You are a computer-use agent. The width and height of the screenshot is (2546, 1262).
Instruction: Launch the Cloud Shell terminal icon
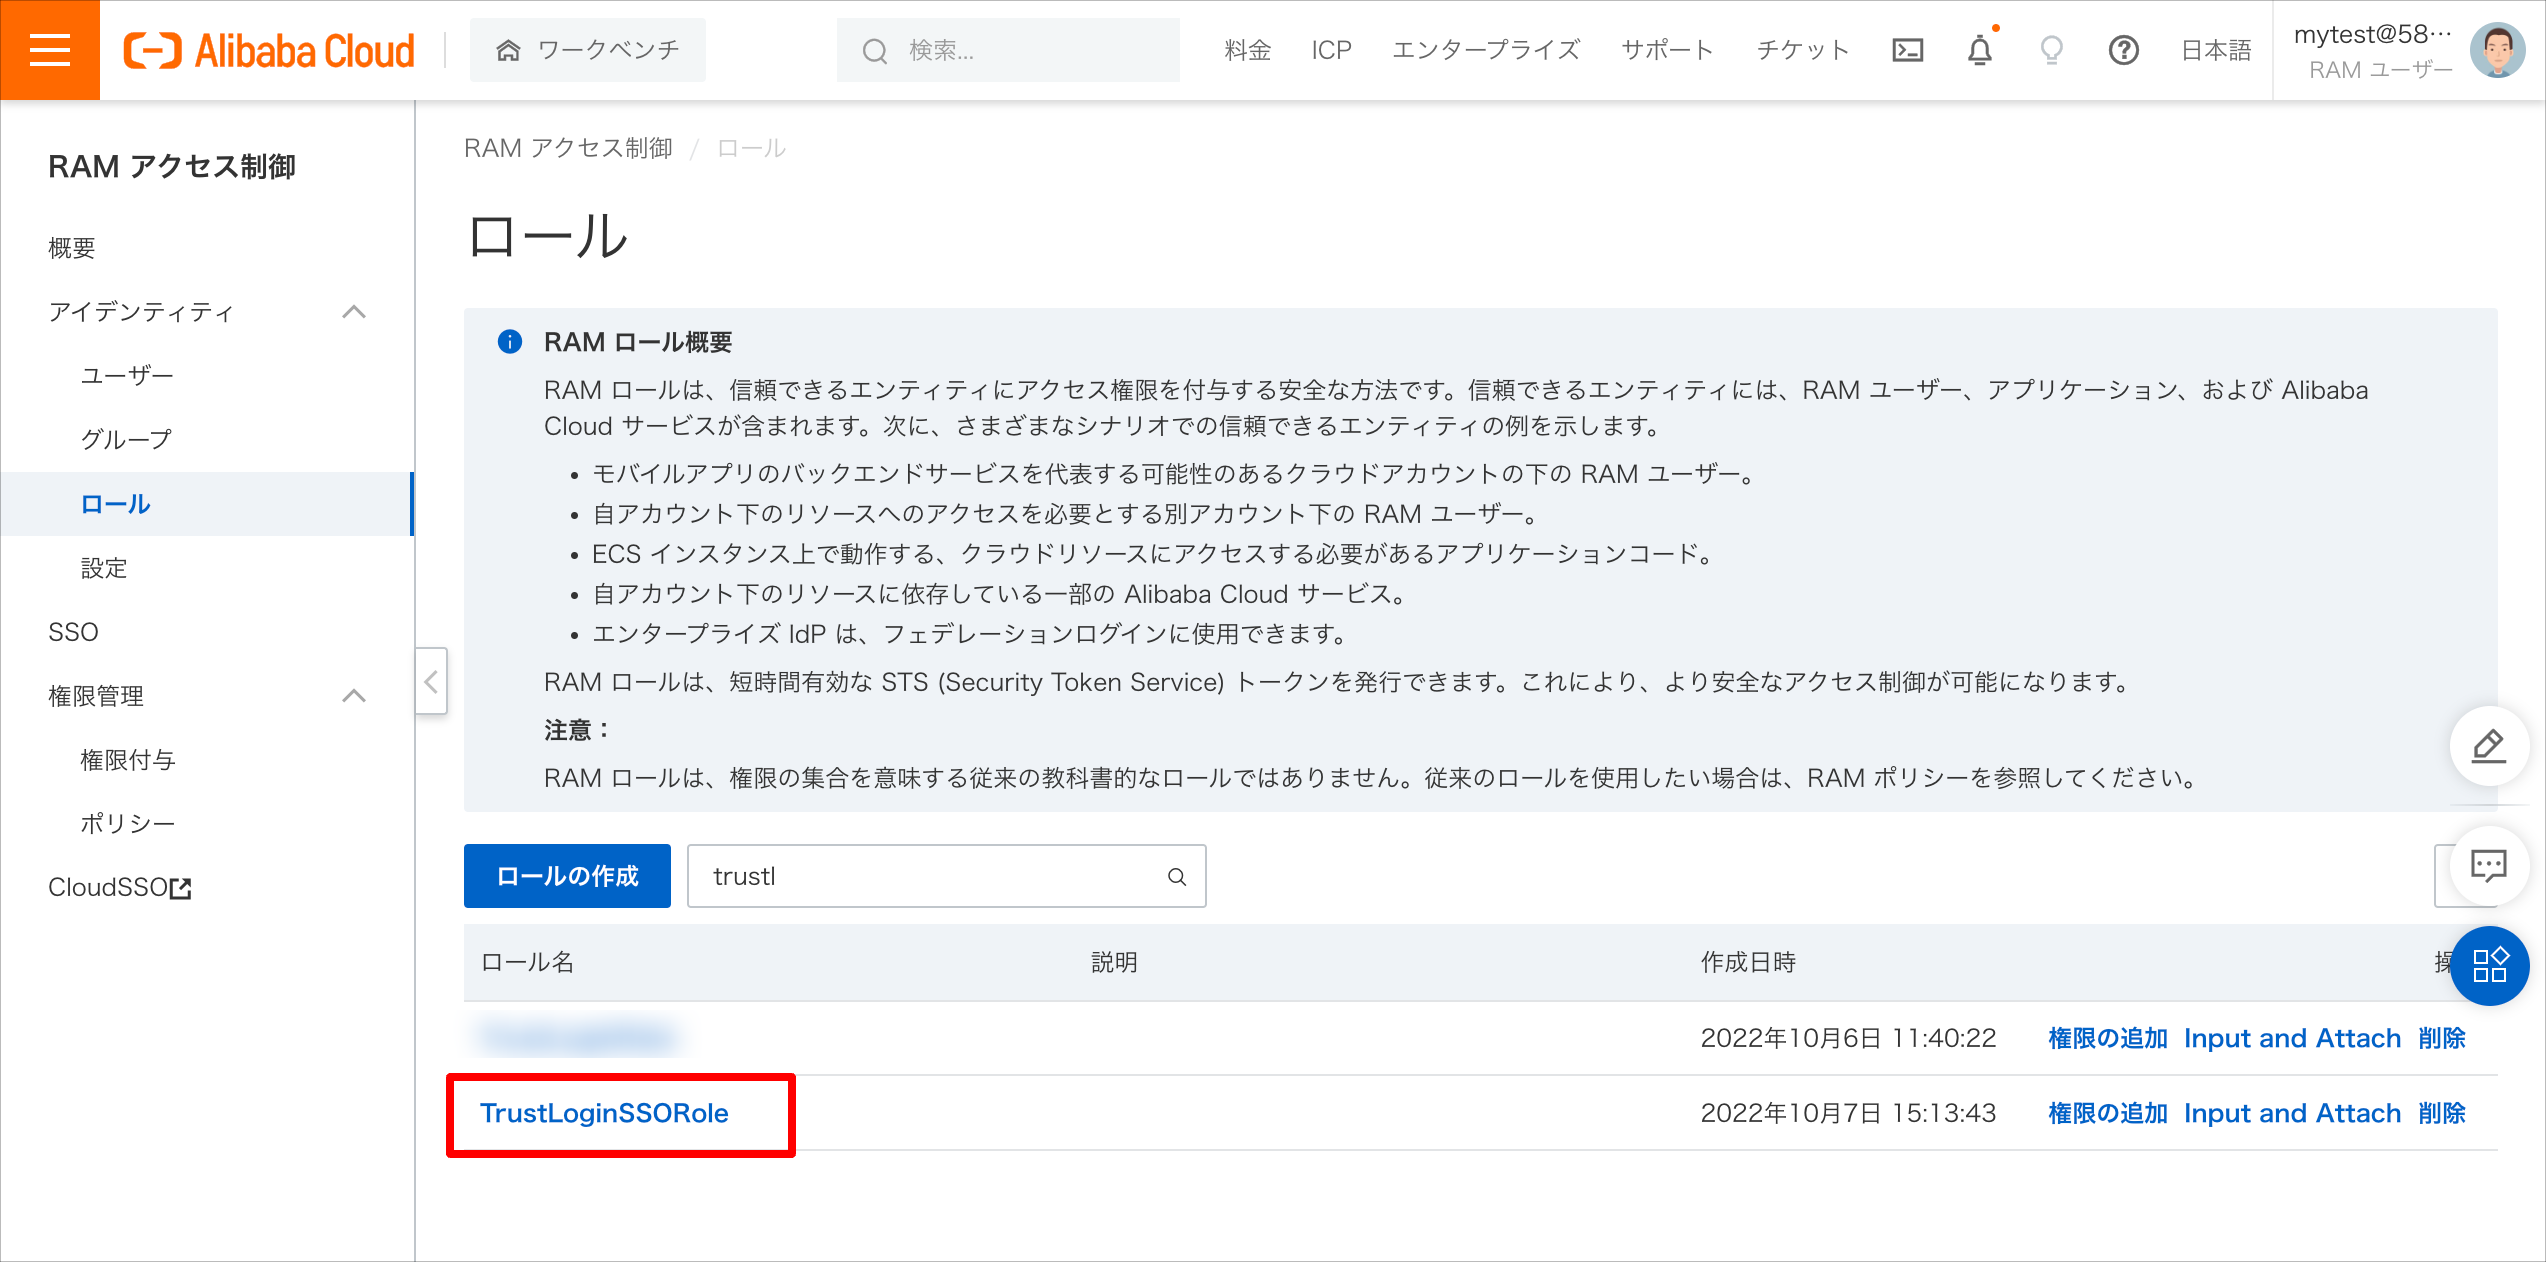click(1908, 50)
